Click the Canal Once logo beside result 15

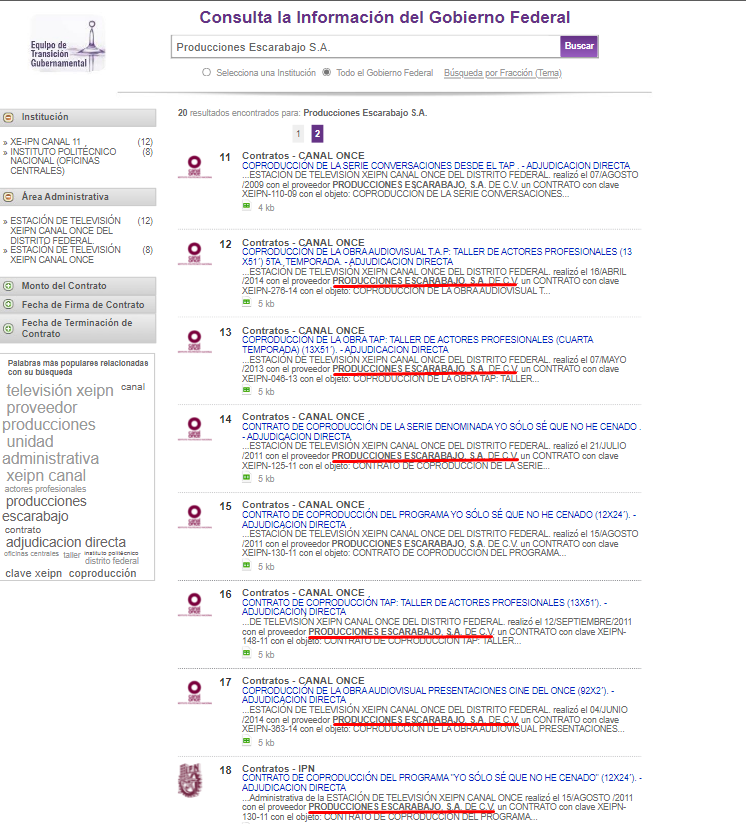[194, 516]
